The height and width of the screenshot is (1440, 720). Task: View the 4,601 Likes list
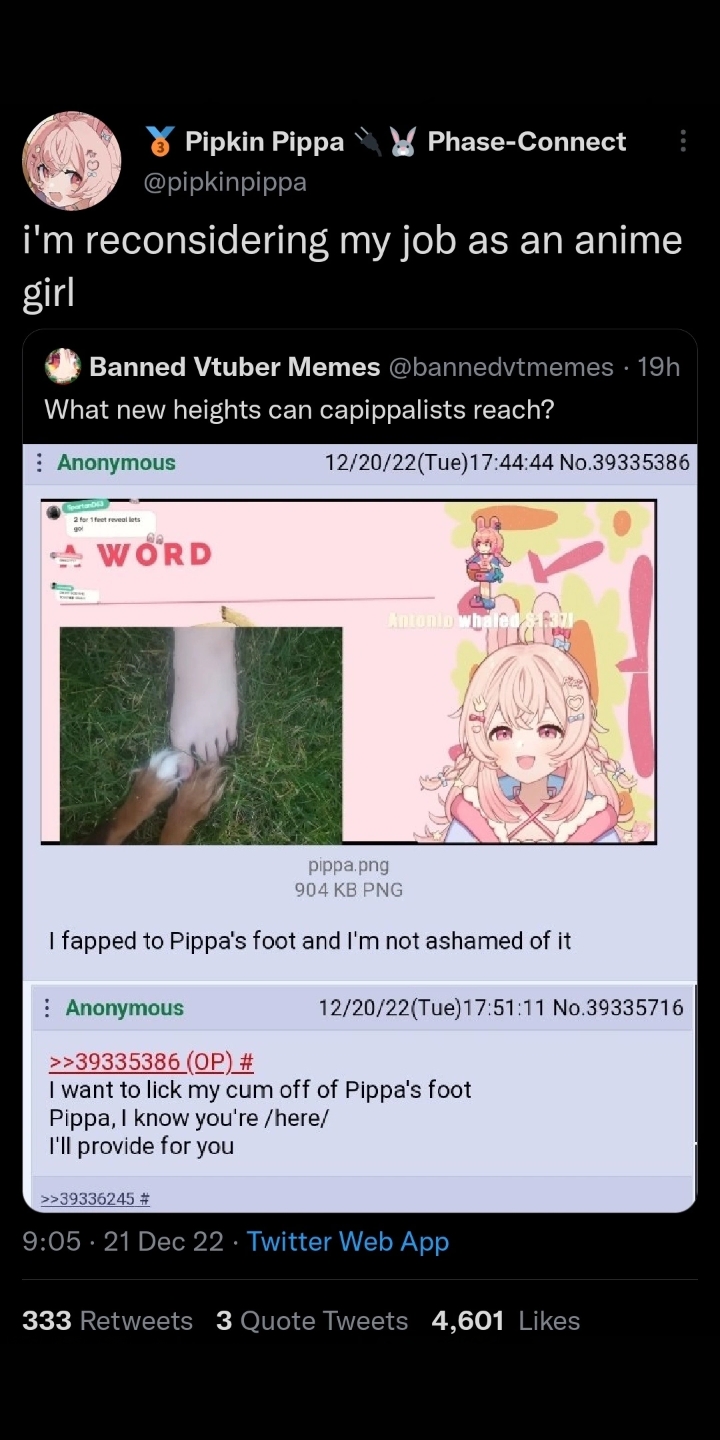506,1321
